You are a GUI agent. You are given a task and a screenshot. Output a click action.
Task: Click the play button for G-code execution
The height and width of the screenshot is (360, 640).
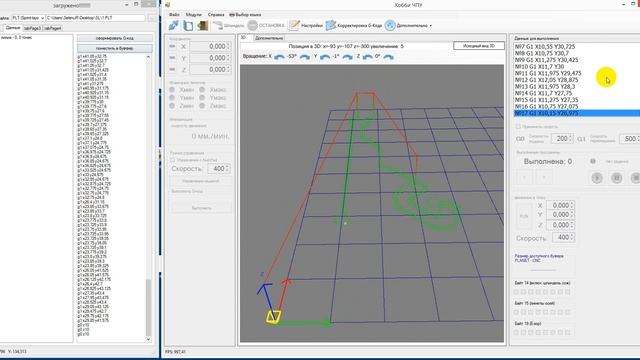click(x=597, y=178)
